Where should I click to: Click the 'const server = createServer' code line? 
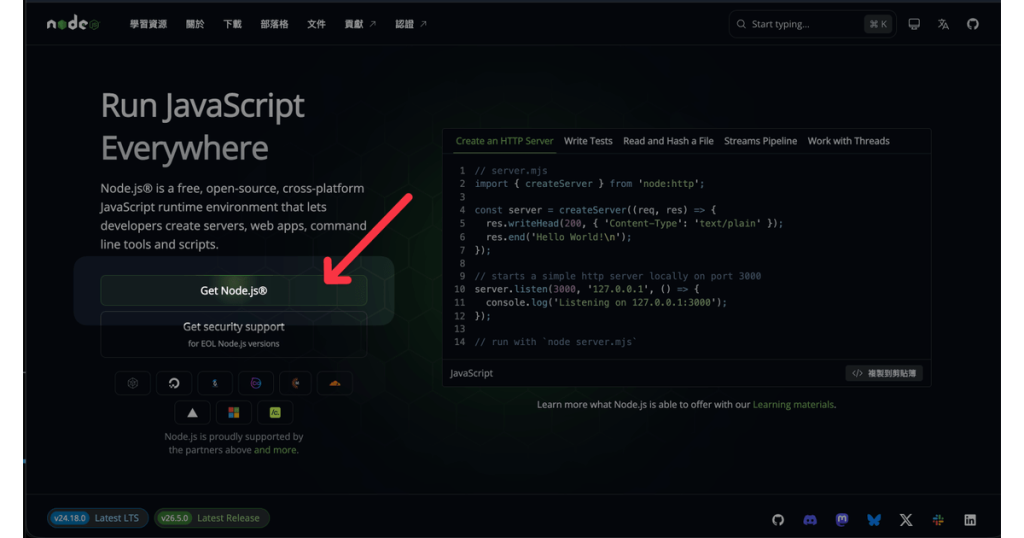click(595, 210)
